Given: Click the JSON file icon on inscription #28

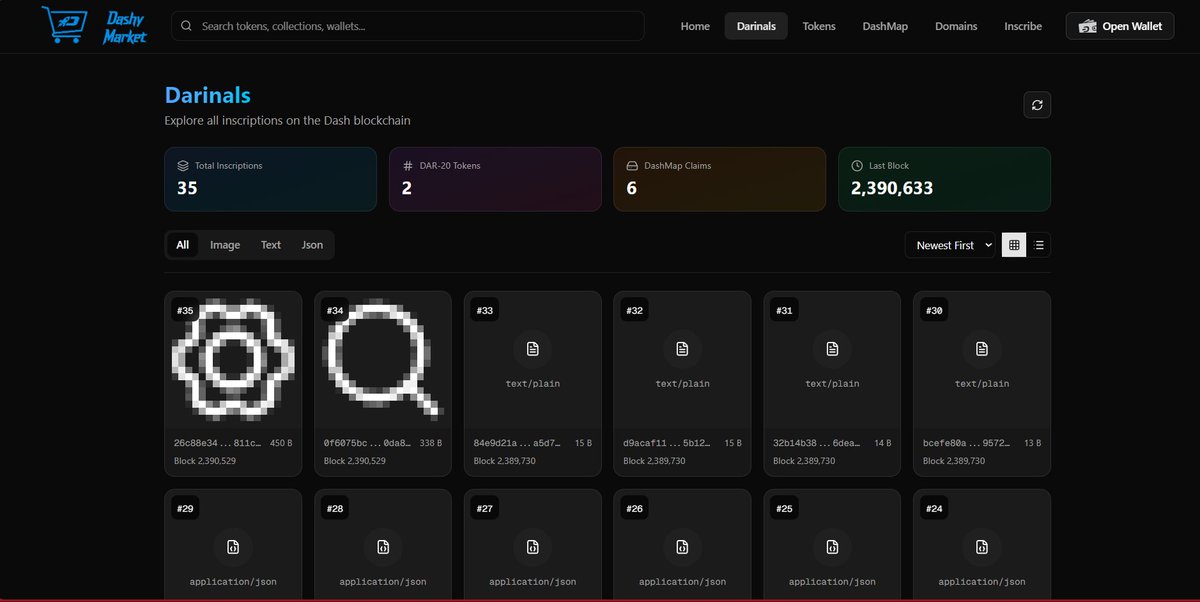Looking at the screenshot, I should coord(382,547).
